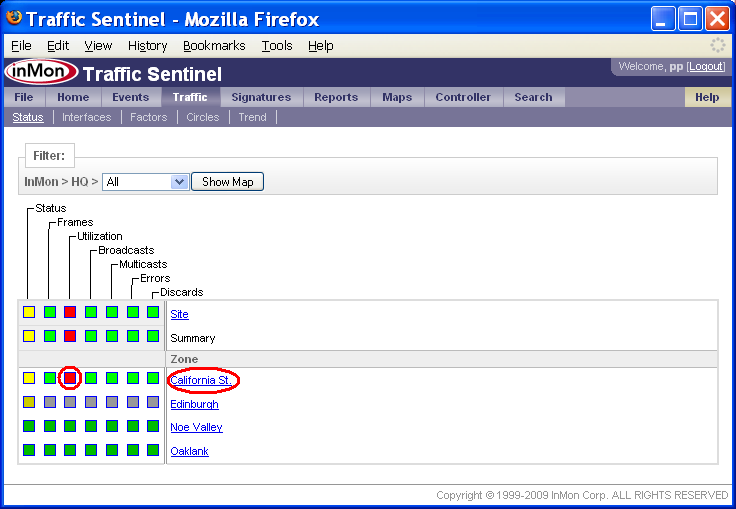Click the Broadcasts column label
736x509 pixels.
click(x=126, y=250)
